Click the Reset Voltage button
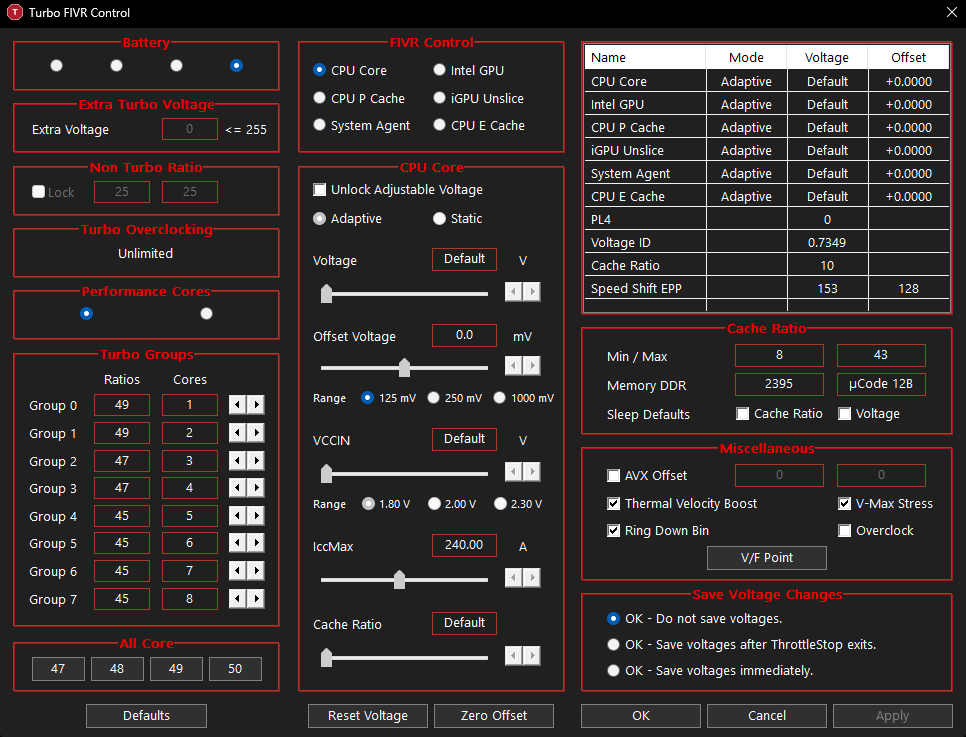 pyautogui.click(x=368, y=715)
